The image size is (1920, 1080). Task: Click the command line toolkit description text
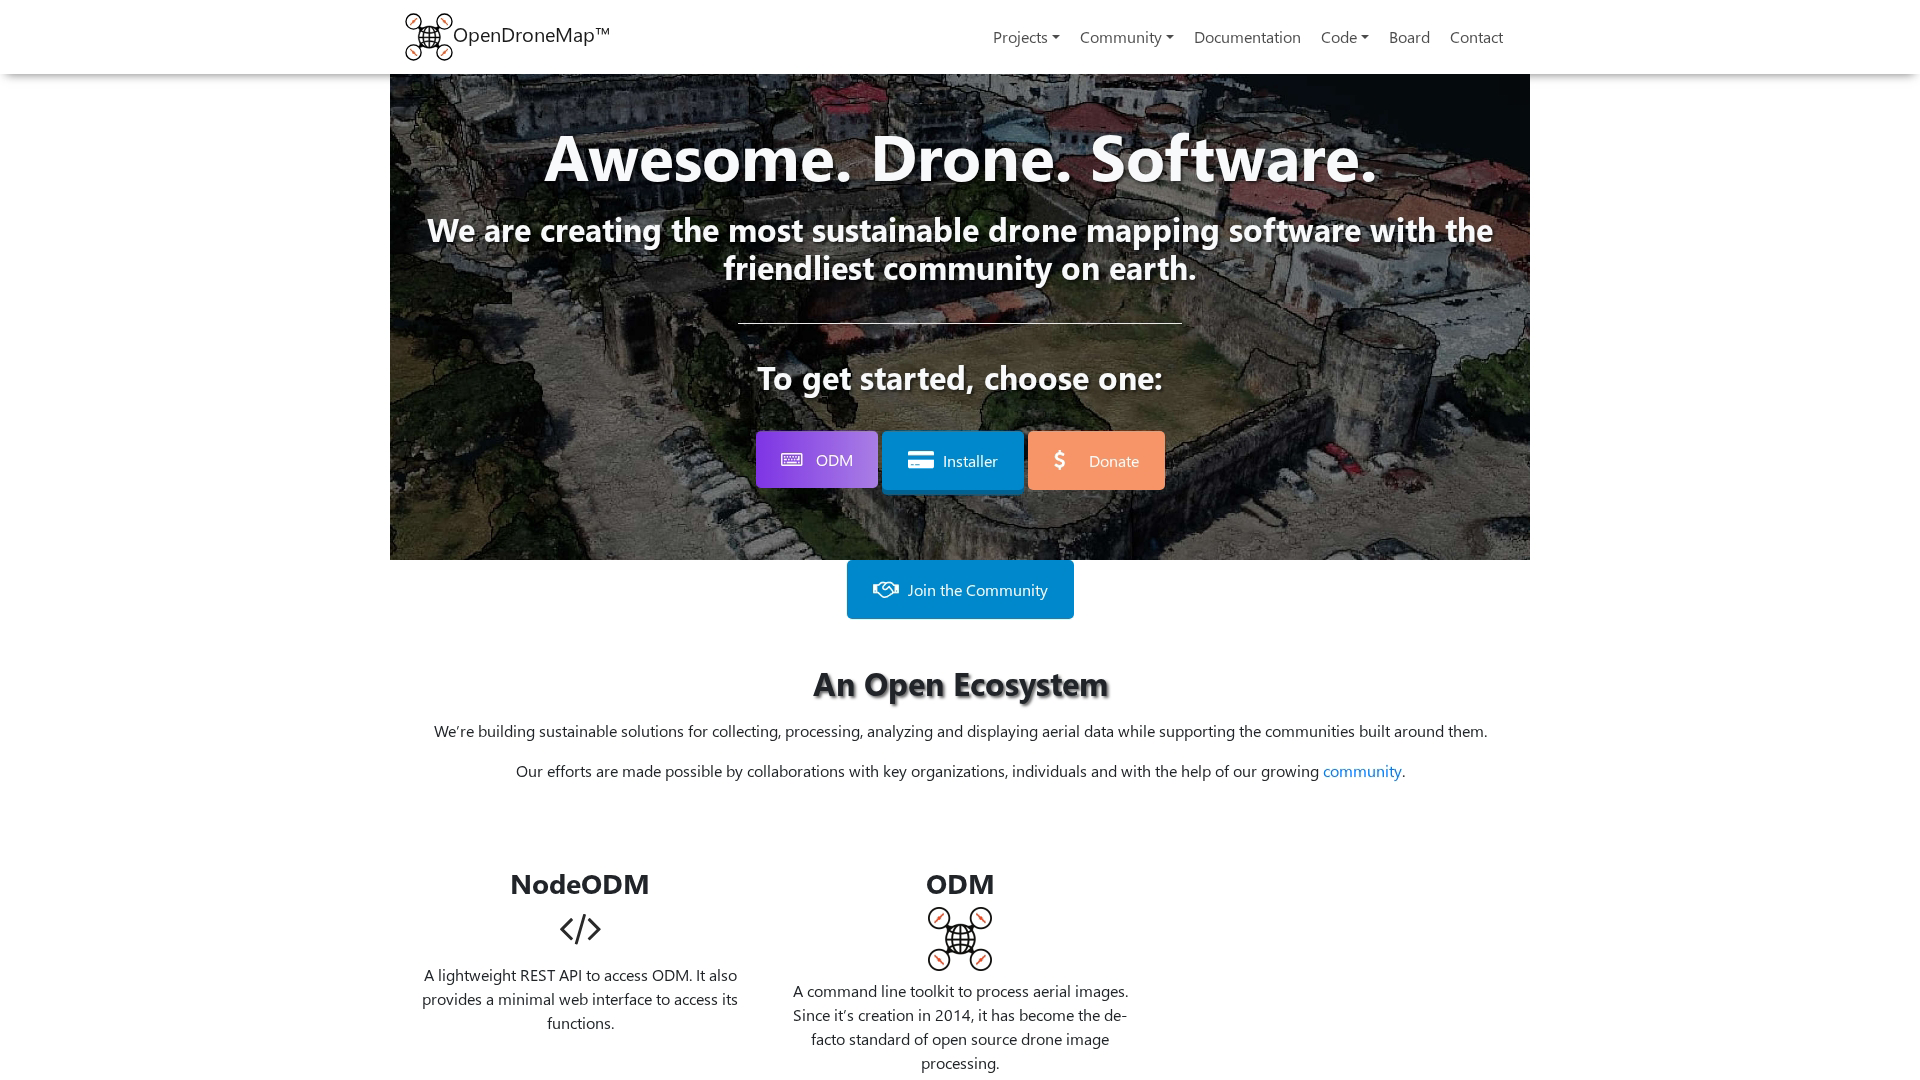(960, 1027)
